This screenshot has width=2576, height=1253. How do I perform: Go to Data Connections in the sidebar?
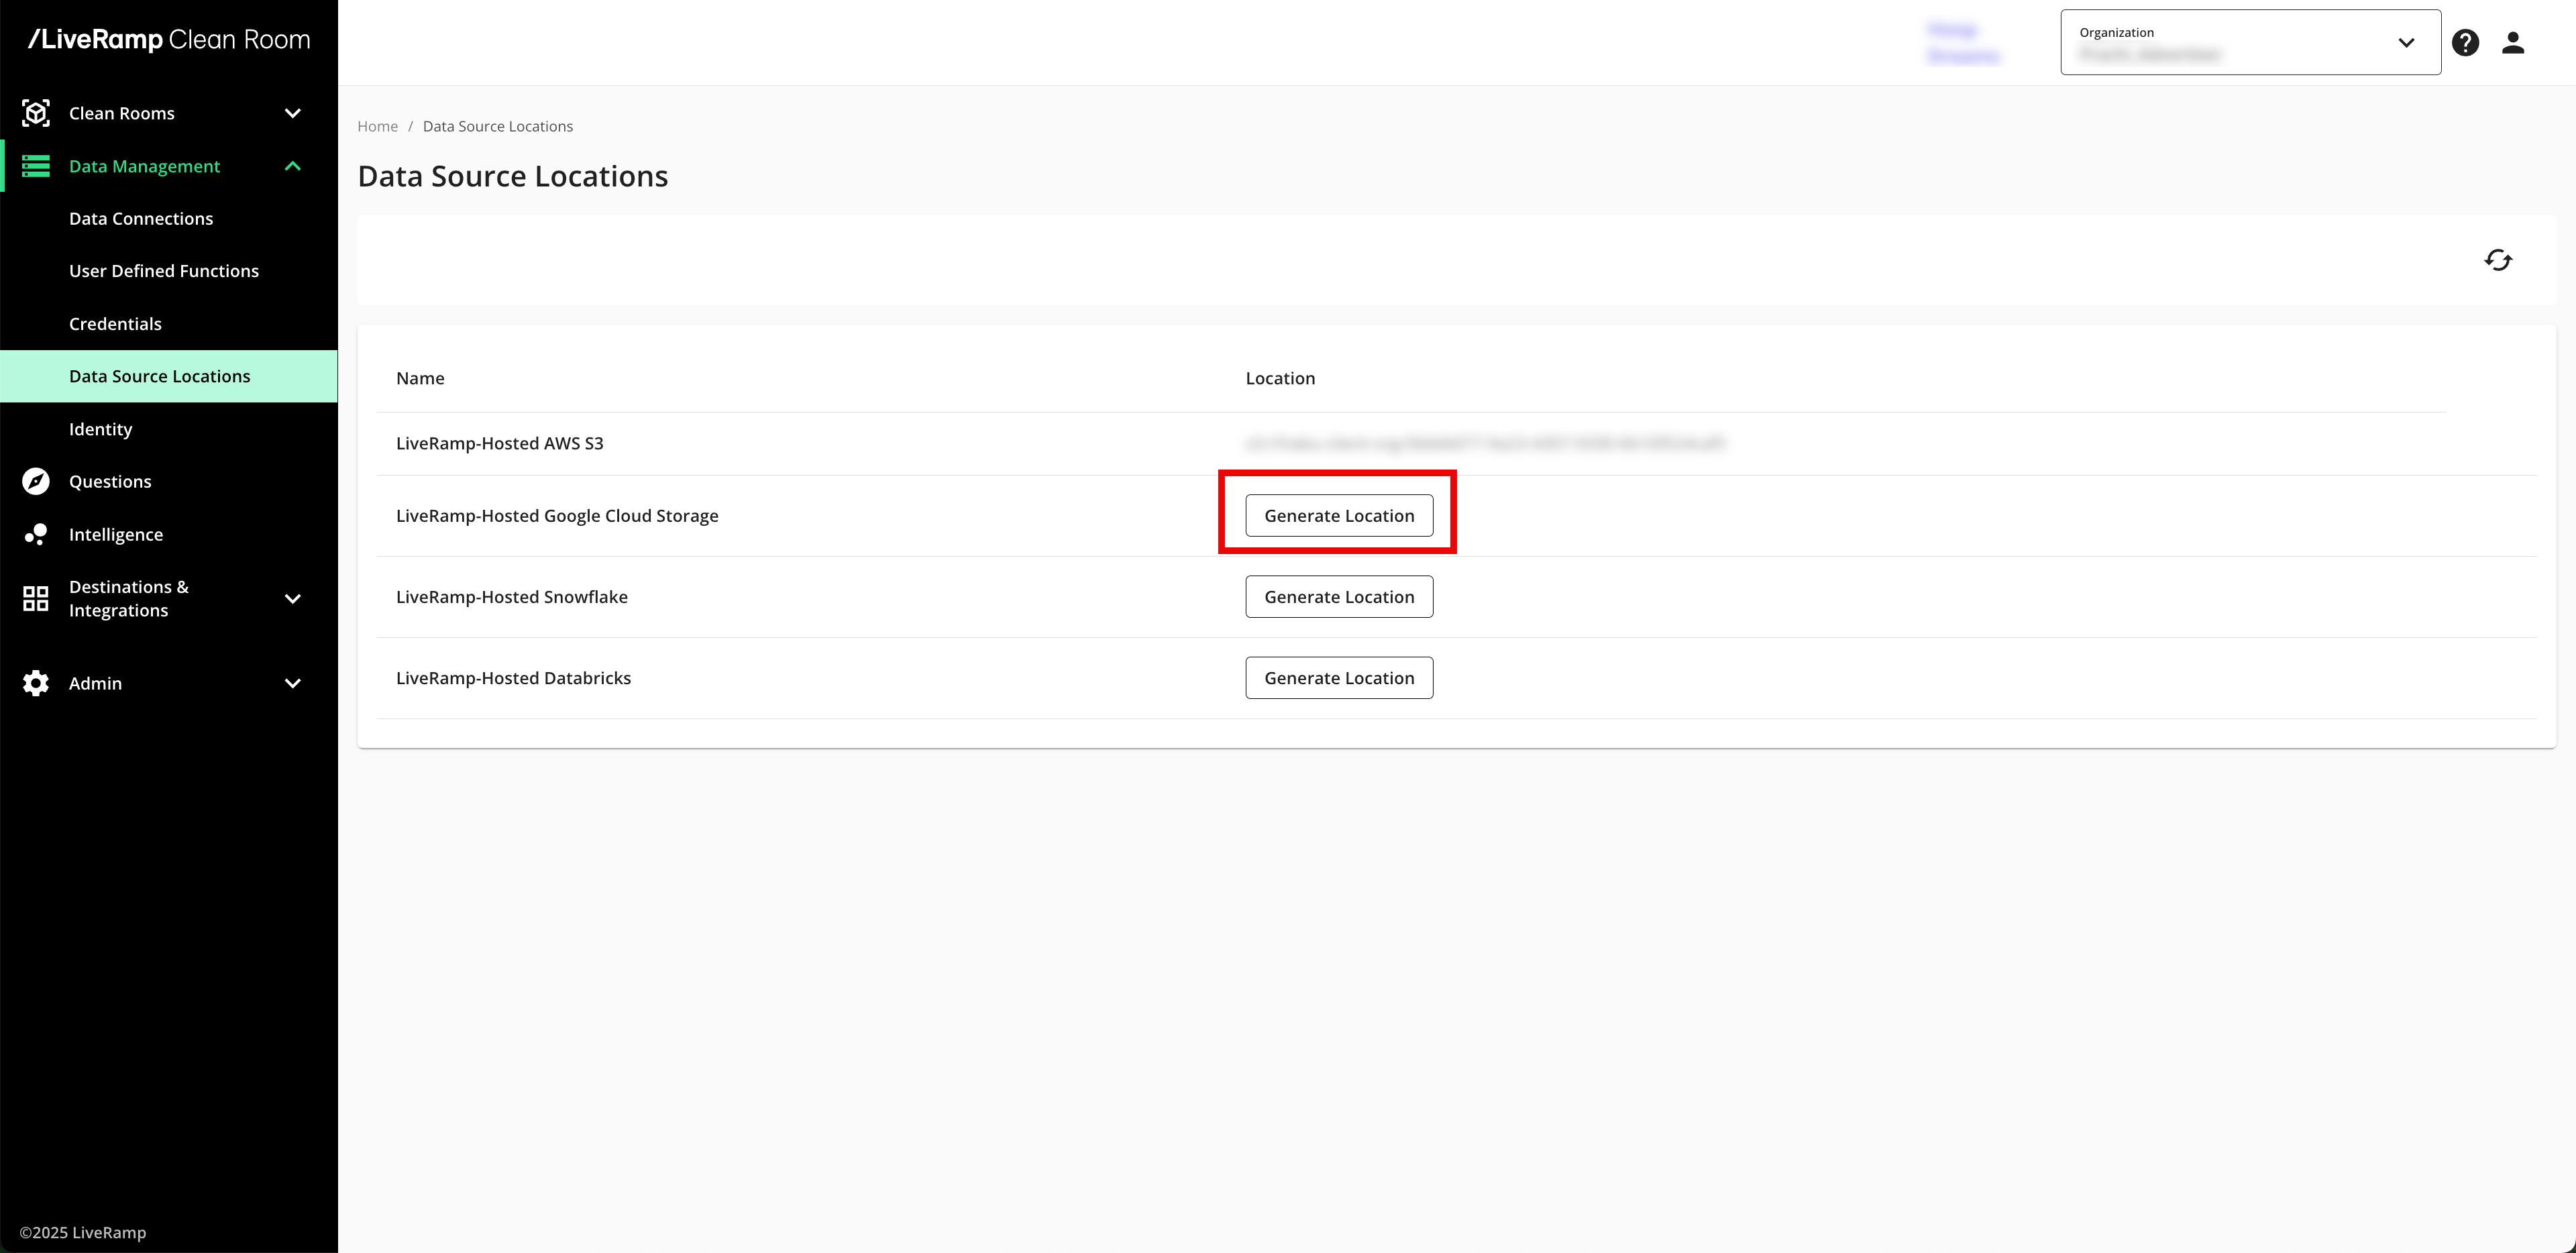pos(141,218)
